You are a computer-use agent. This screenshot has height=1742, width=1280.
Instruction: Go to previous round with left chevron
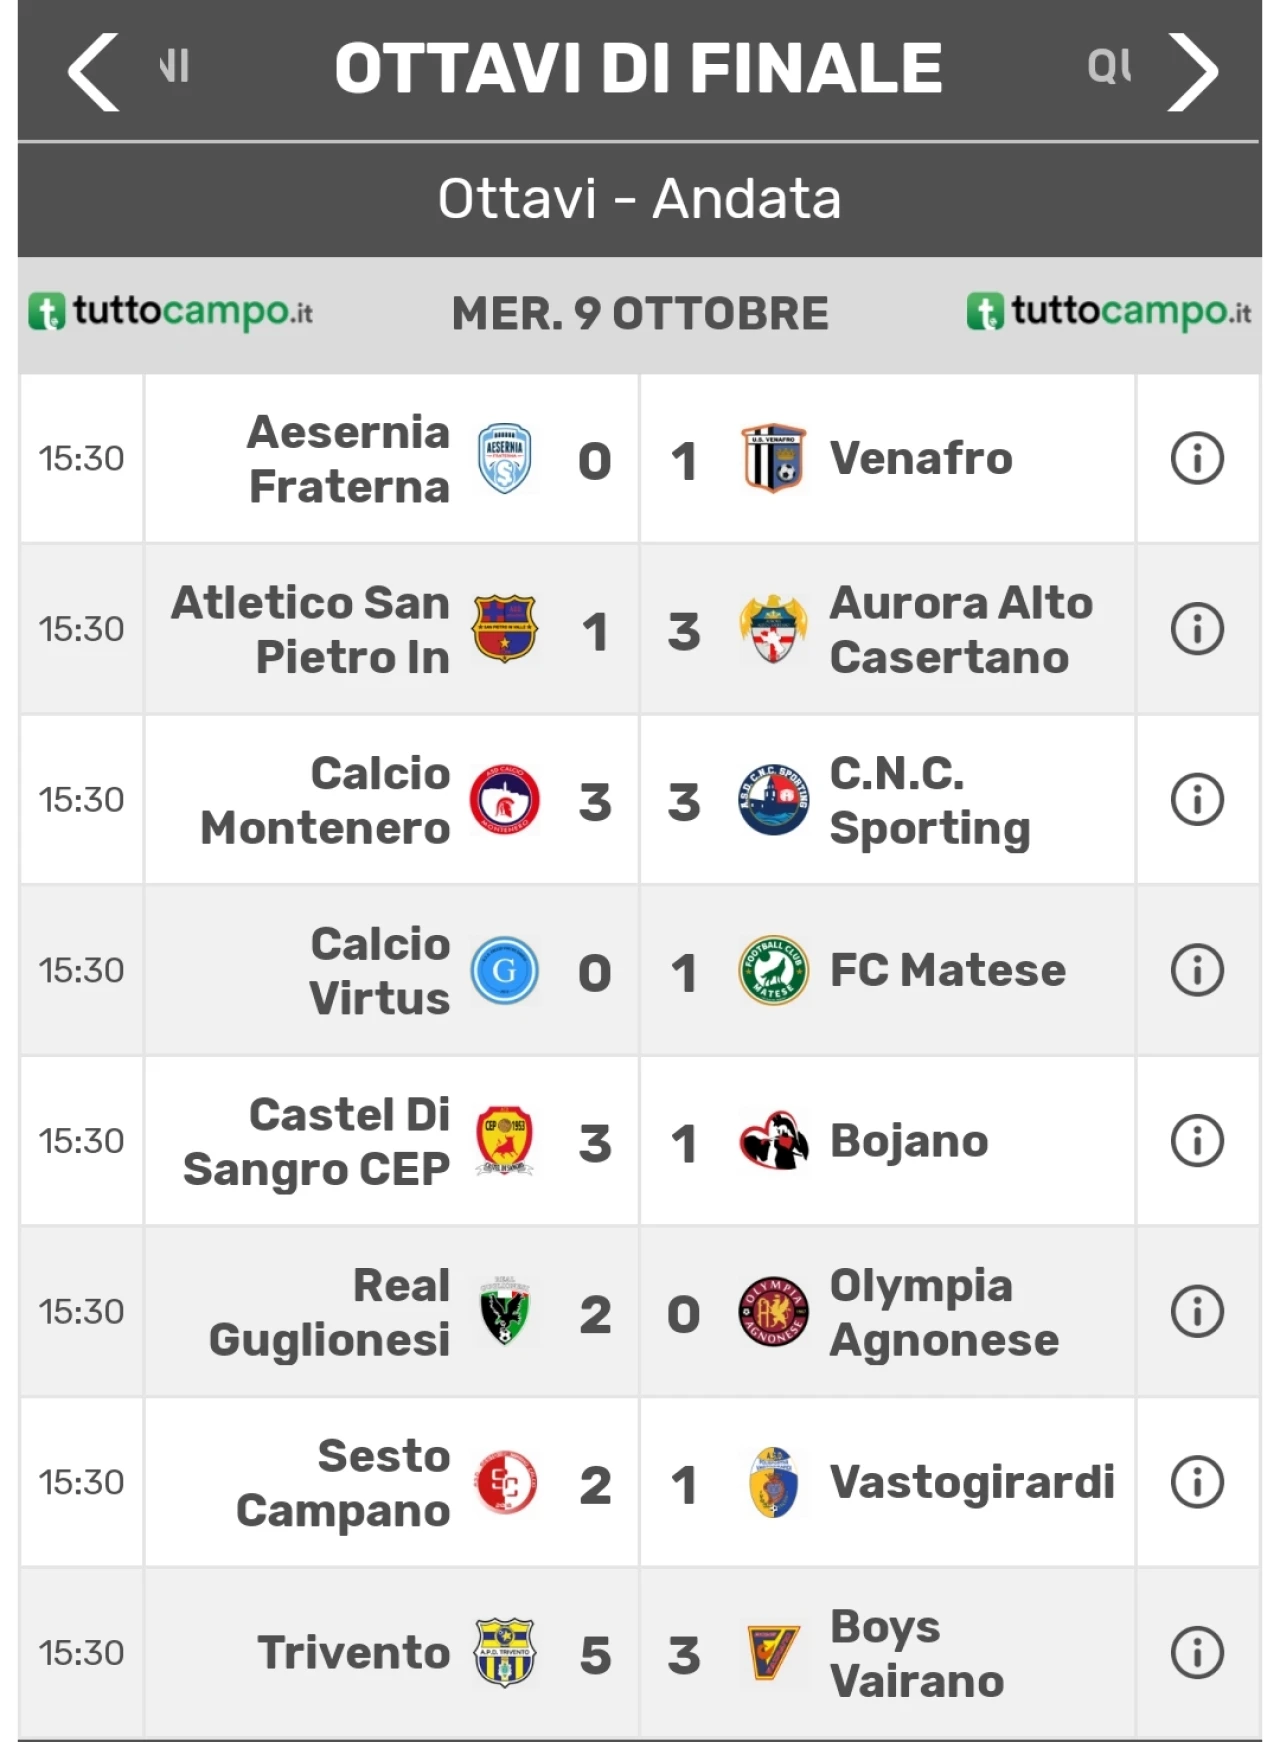point(94,71)
